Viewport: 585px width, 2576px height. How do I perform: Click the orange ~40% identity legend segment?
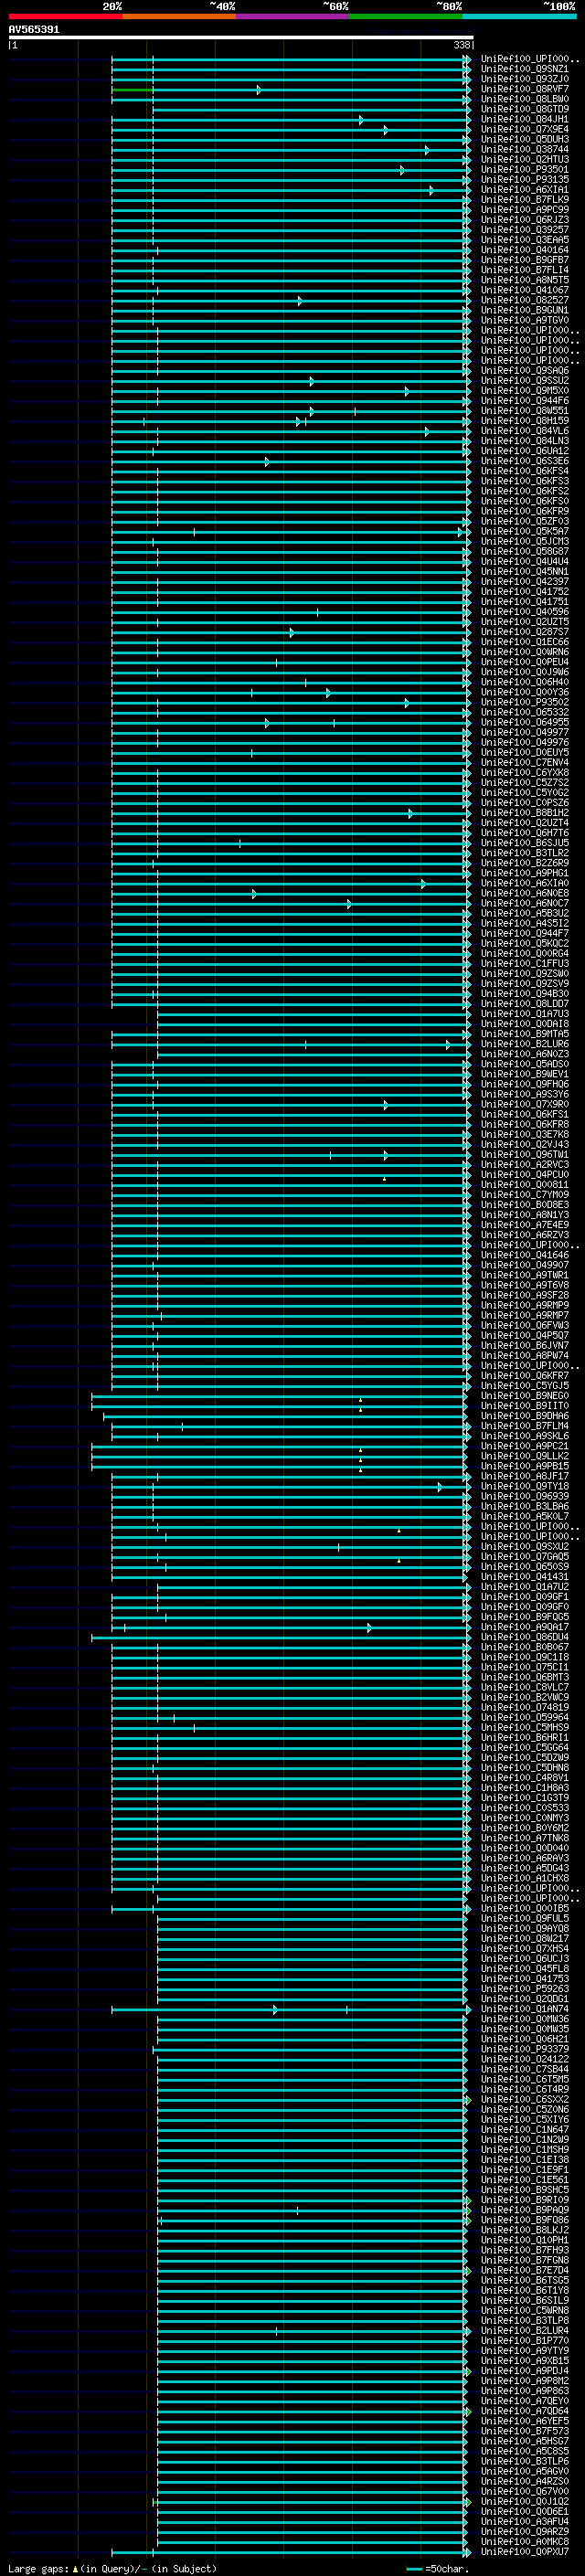(179, 17)
